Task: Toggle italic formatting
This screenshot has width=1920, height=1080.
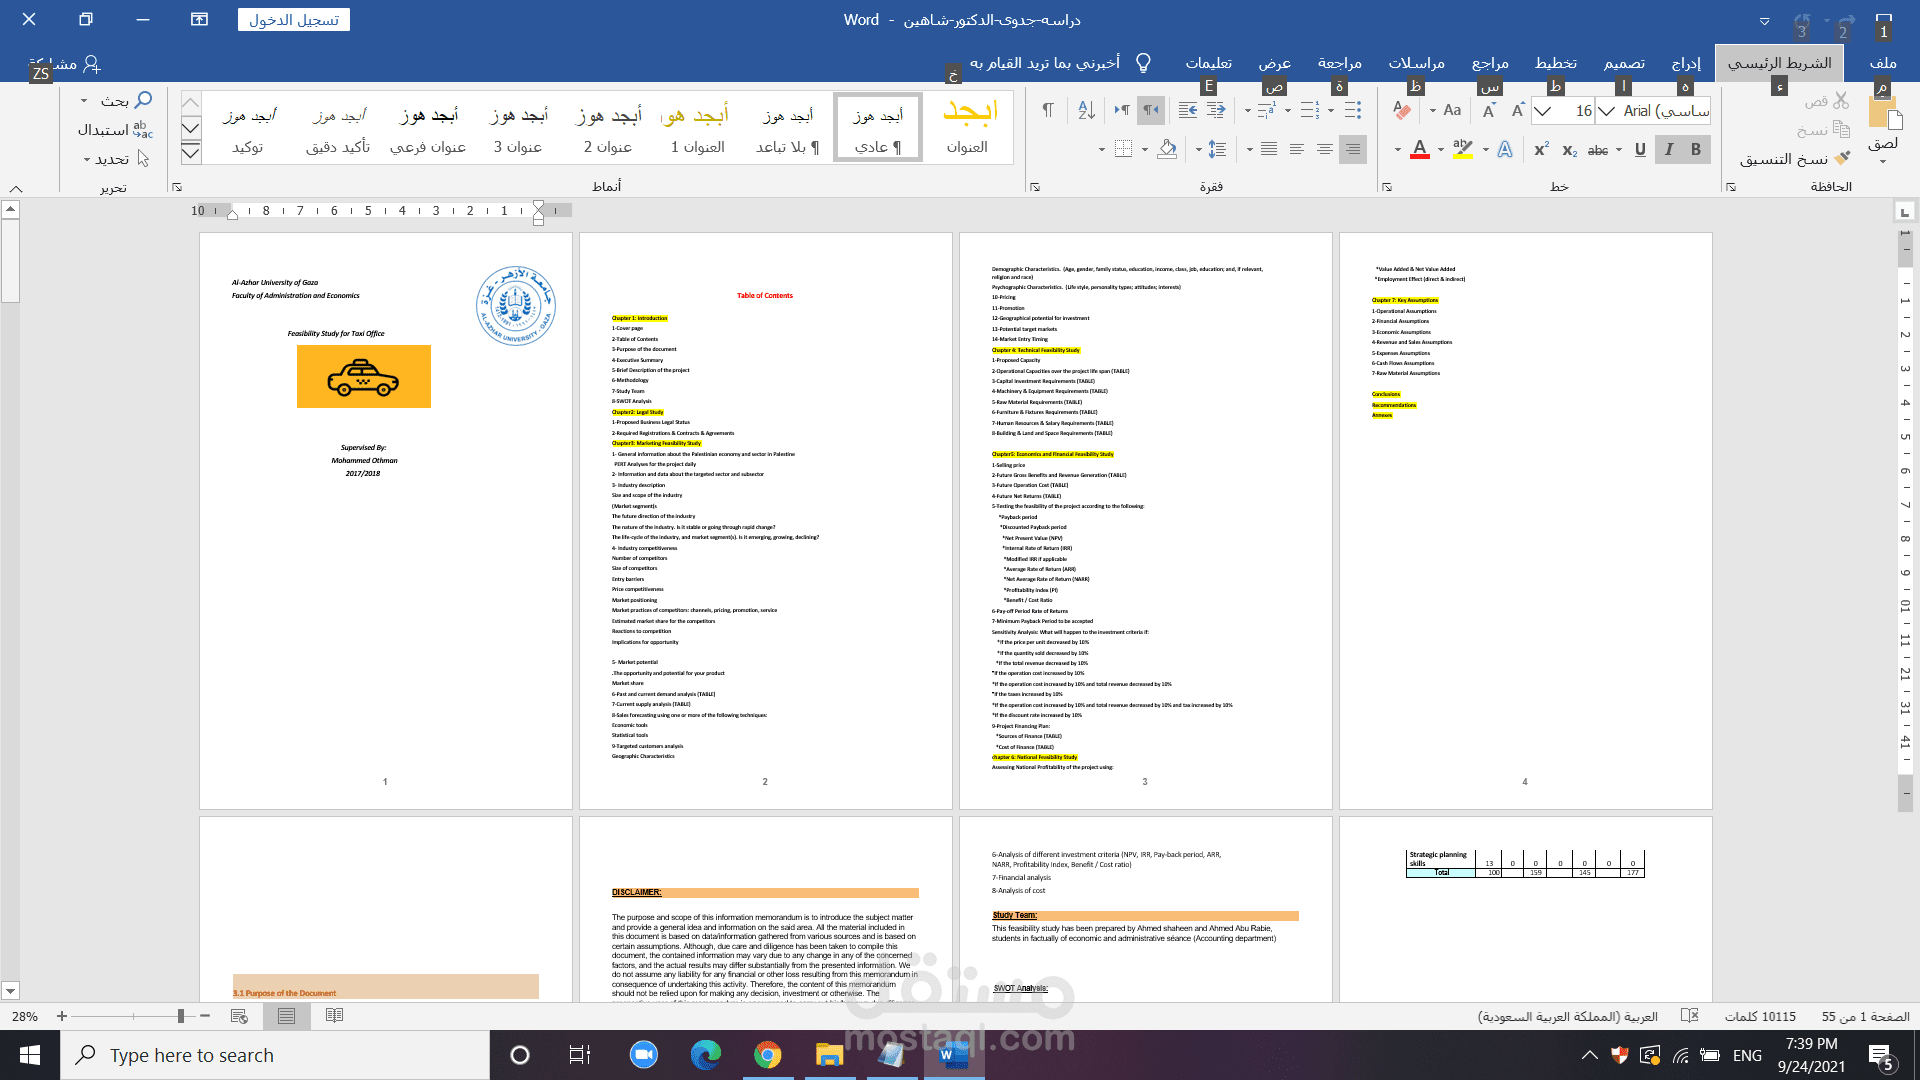Action: (x=1668, y=150)
